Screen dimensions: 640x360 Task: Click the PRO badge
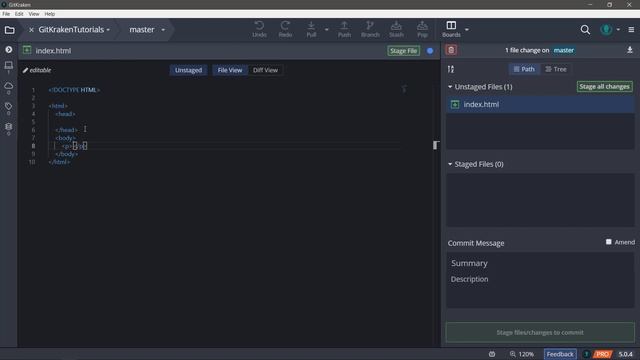(x=602, y=354)
